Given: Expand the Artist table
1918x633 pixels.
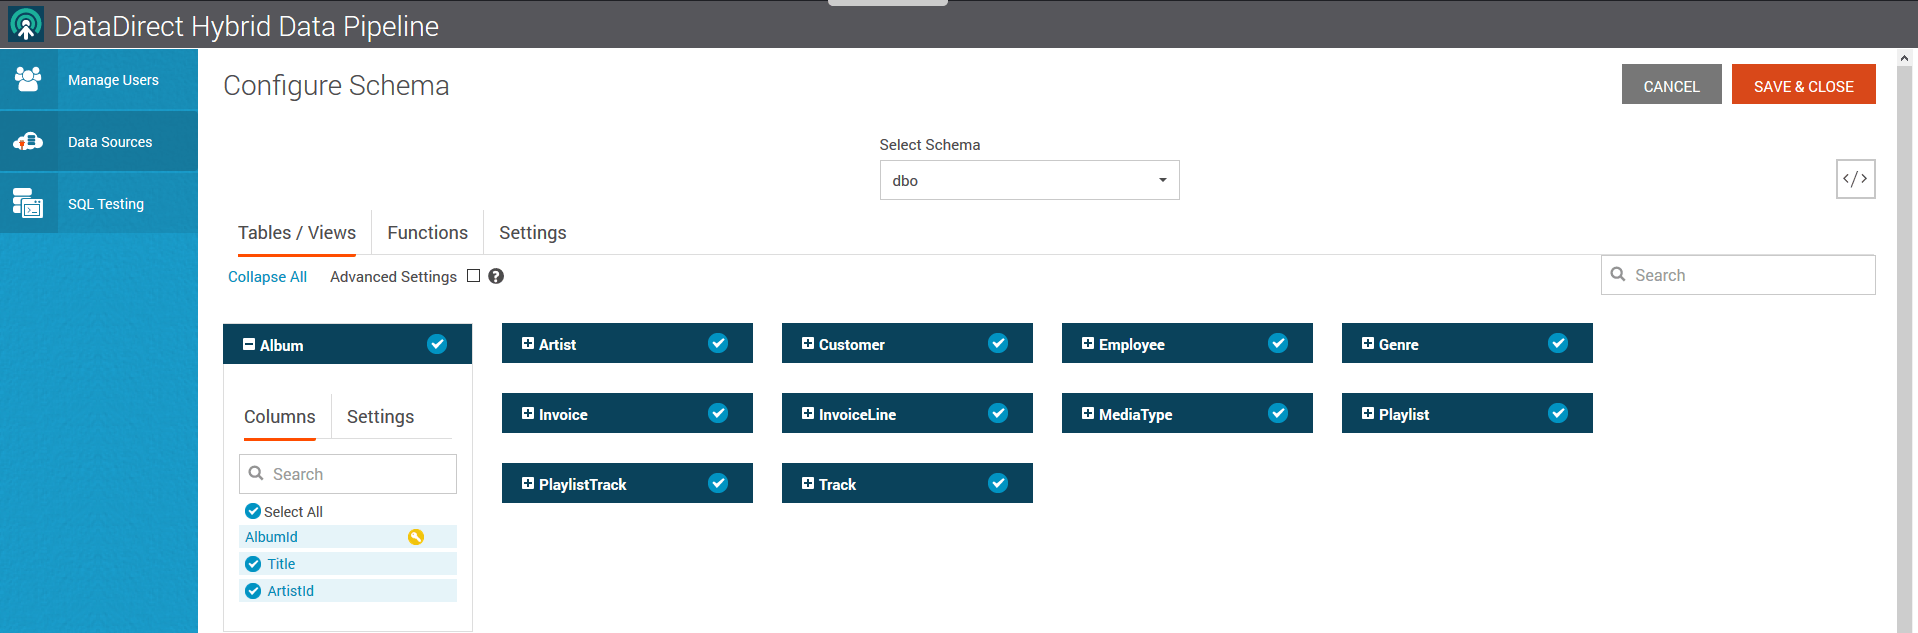Looking at the screenshot, I should pyautogui.click(x=528, y=343).
